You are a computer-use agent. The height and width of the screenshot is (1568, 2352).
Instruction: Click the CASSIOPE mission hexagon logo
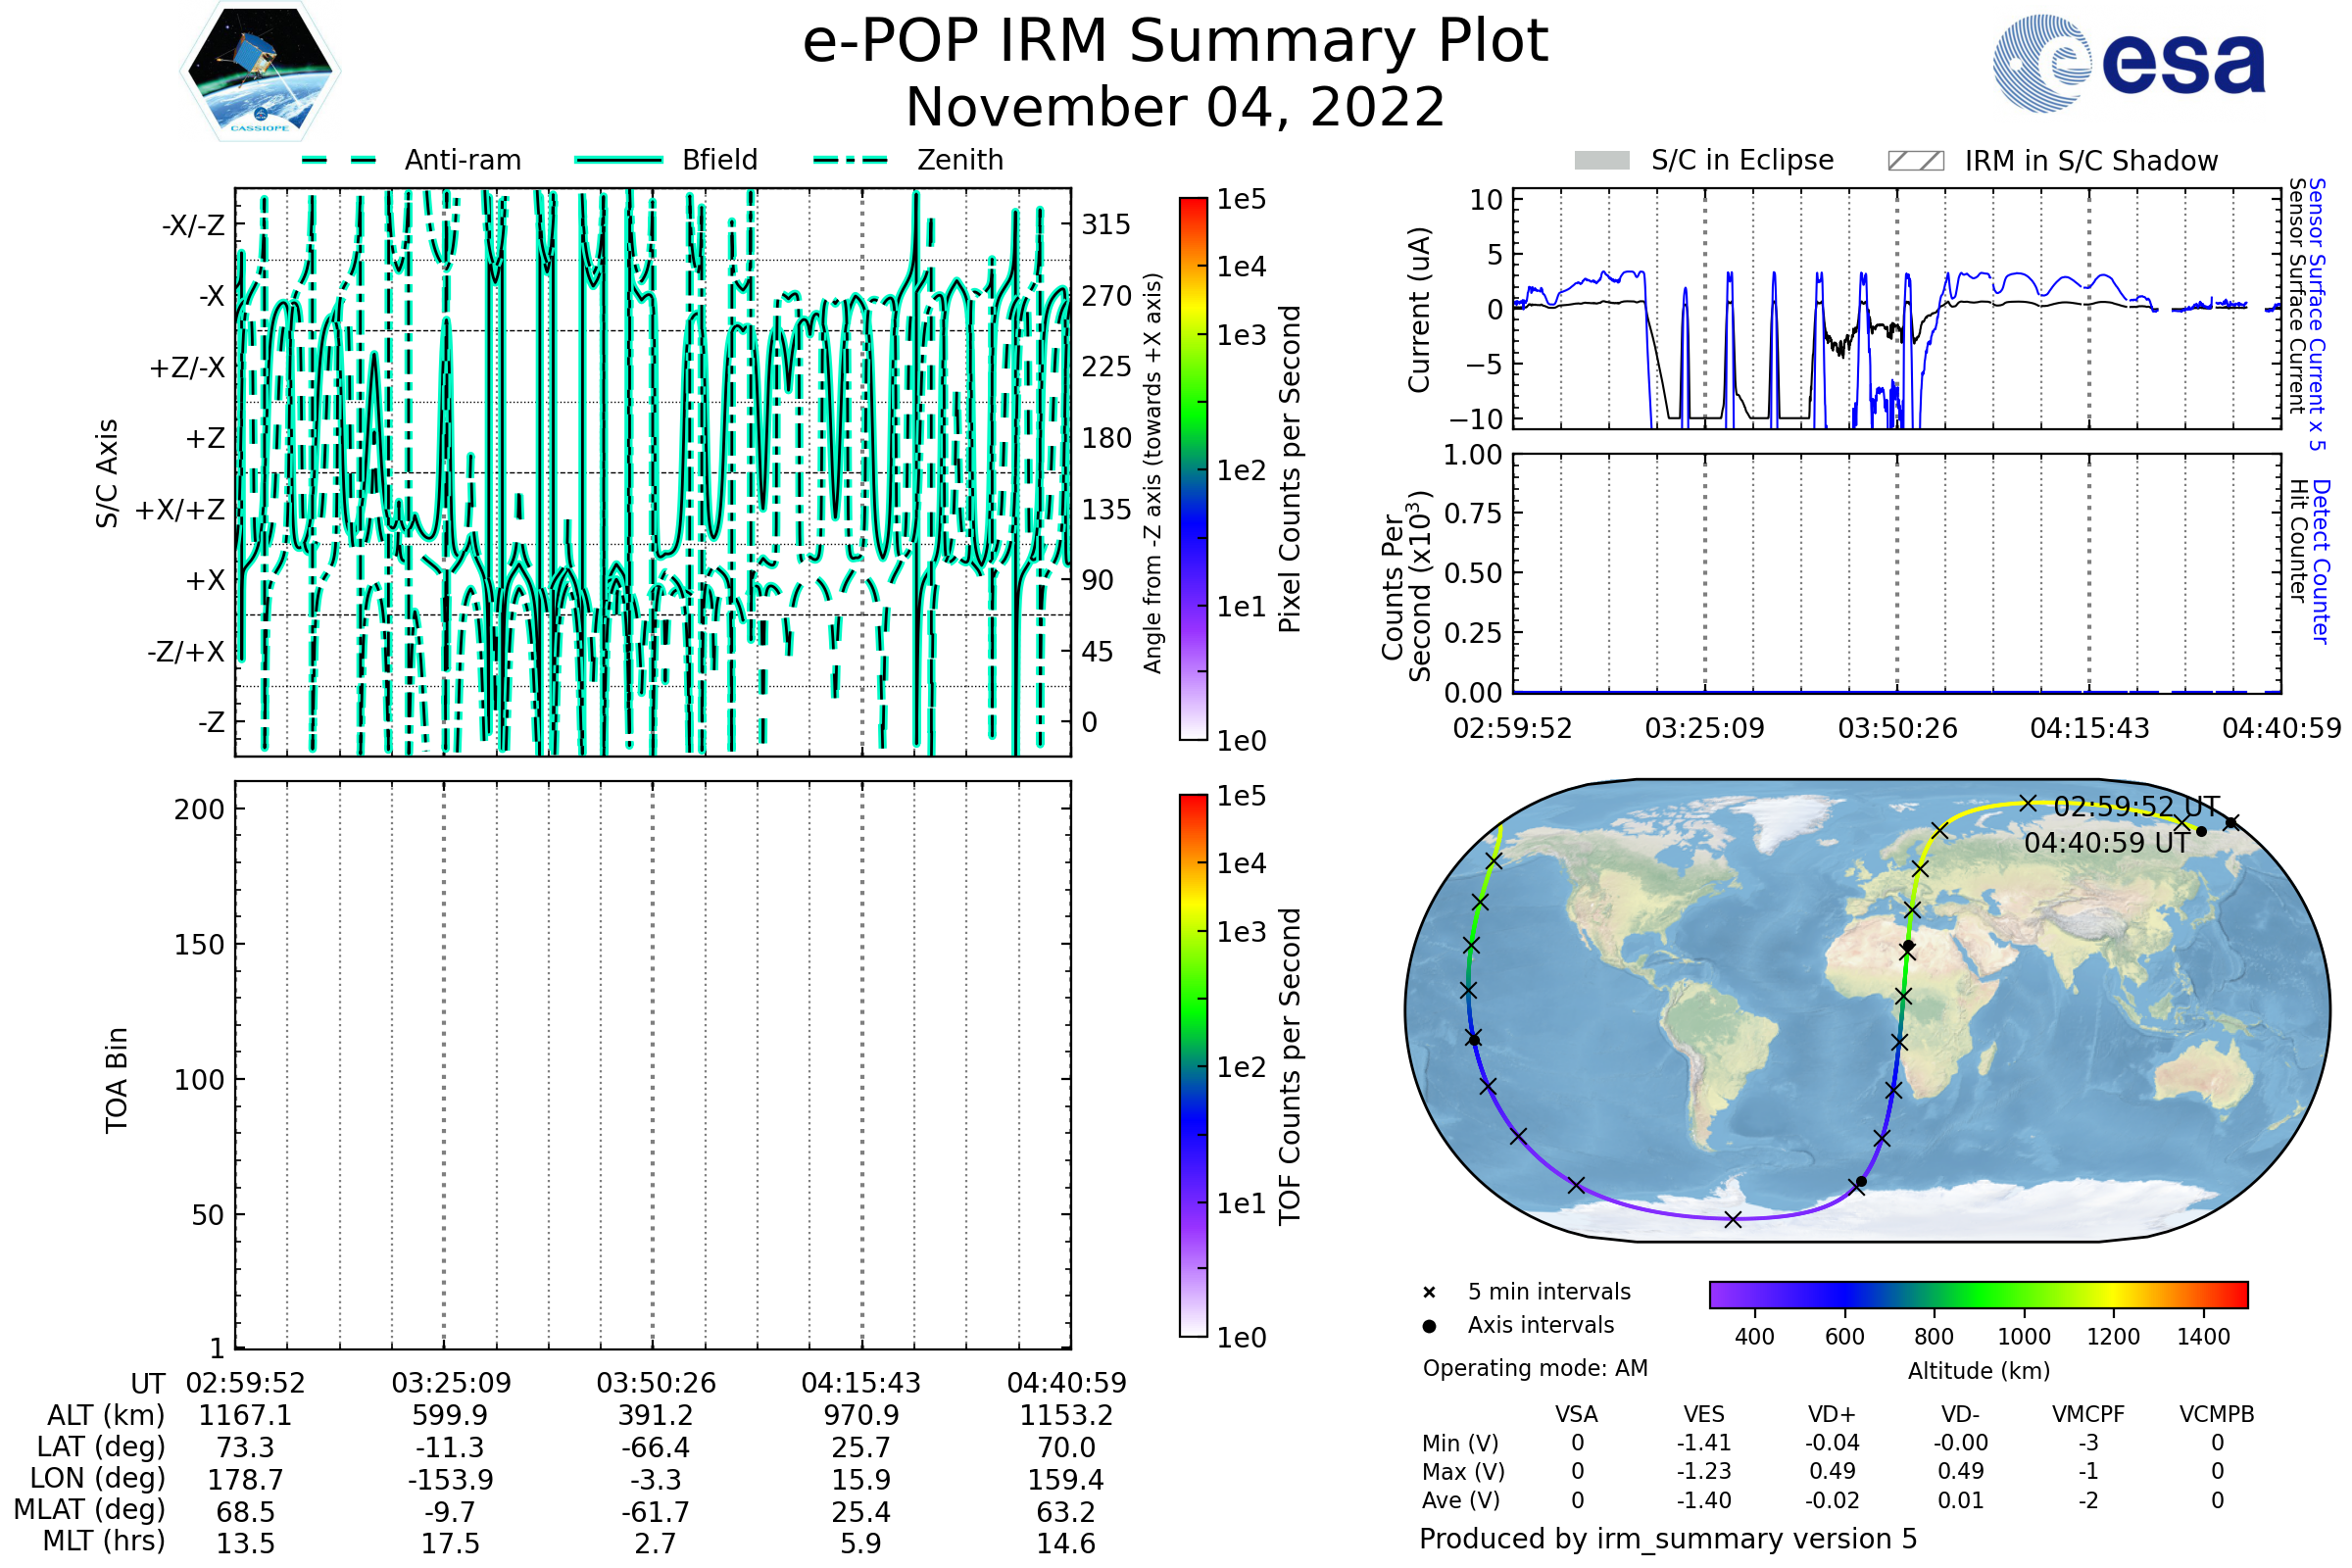(x=260, y=72)
